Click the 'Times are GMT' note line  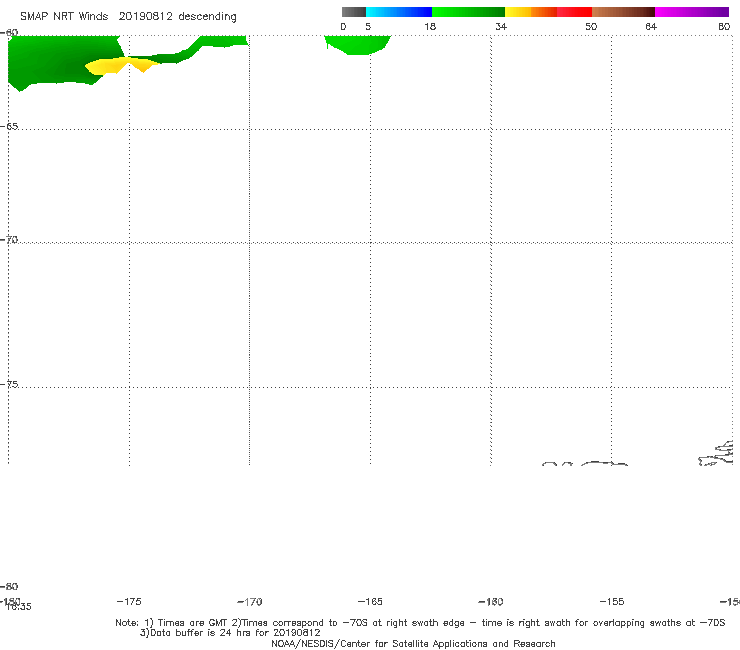tap(420, 623)
